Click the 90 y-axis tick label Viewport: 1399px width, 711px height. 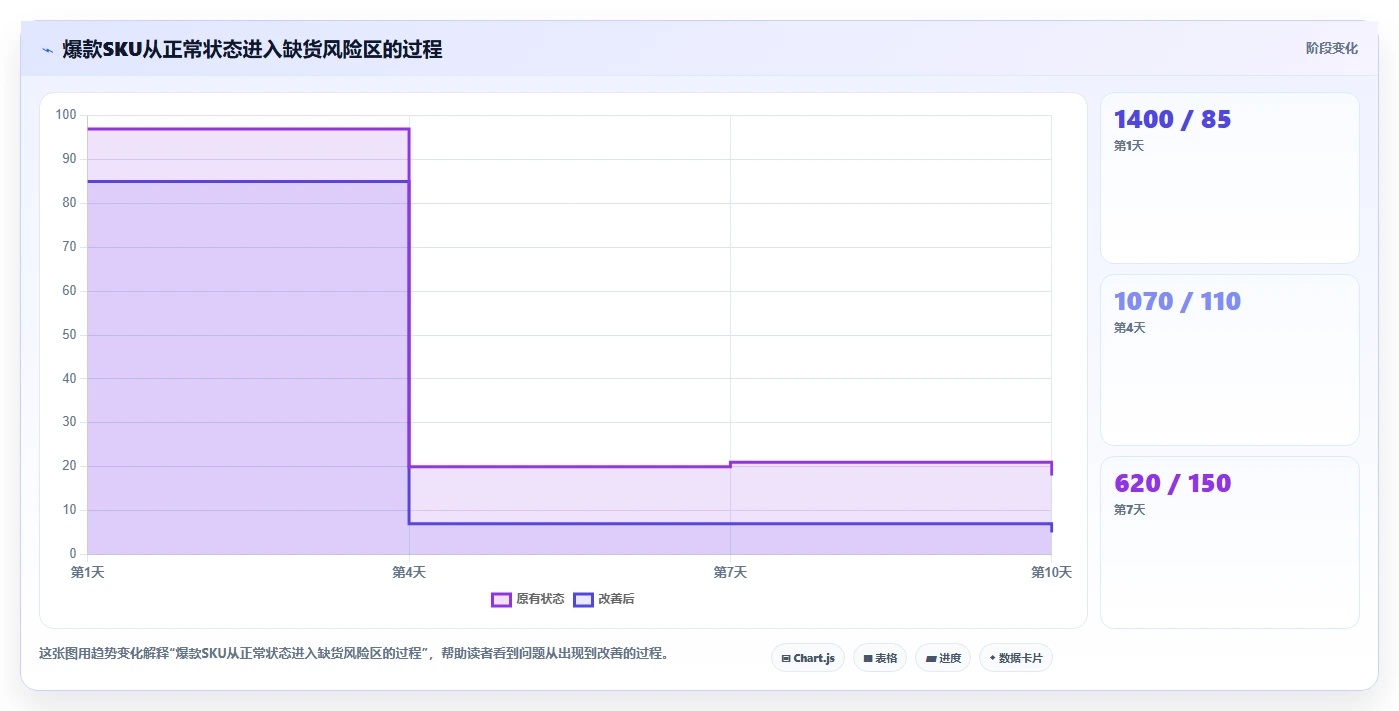(x=69, y=159)
